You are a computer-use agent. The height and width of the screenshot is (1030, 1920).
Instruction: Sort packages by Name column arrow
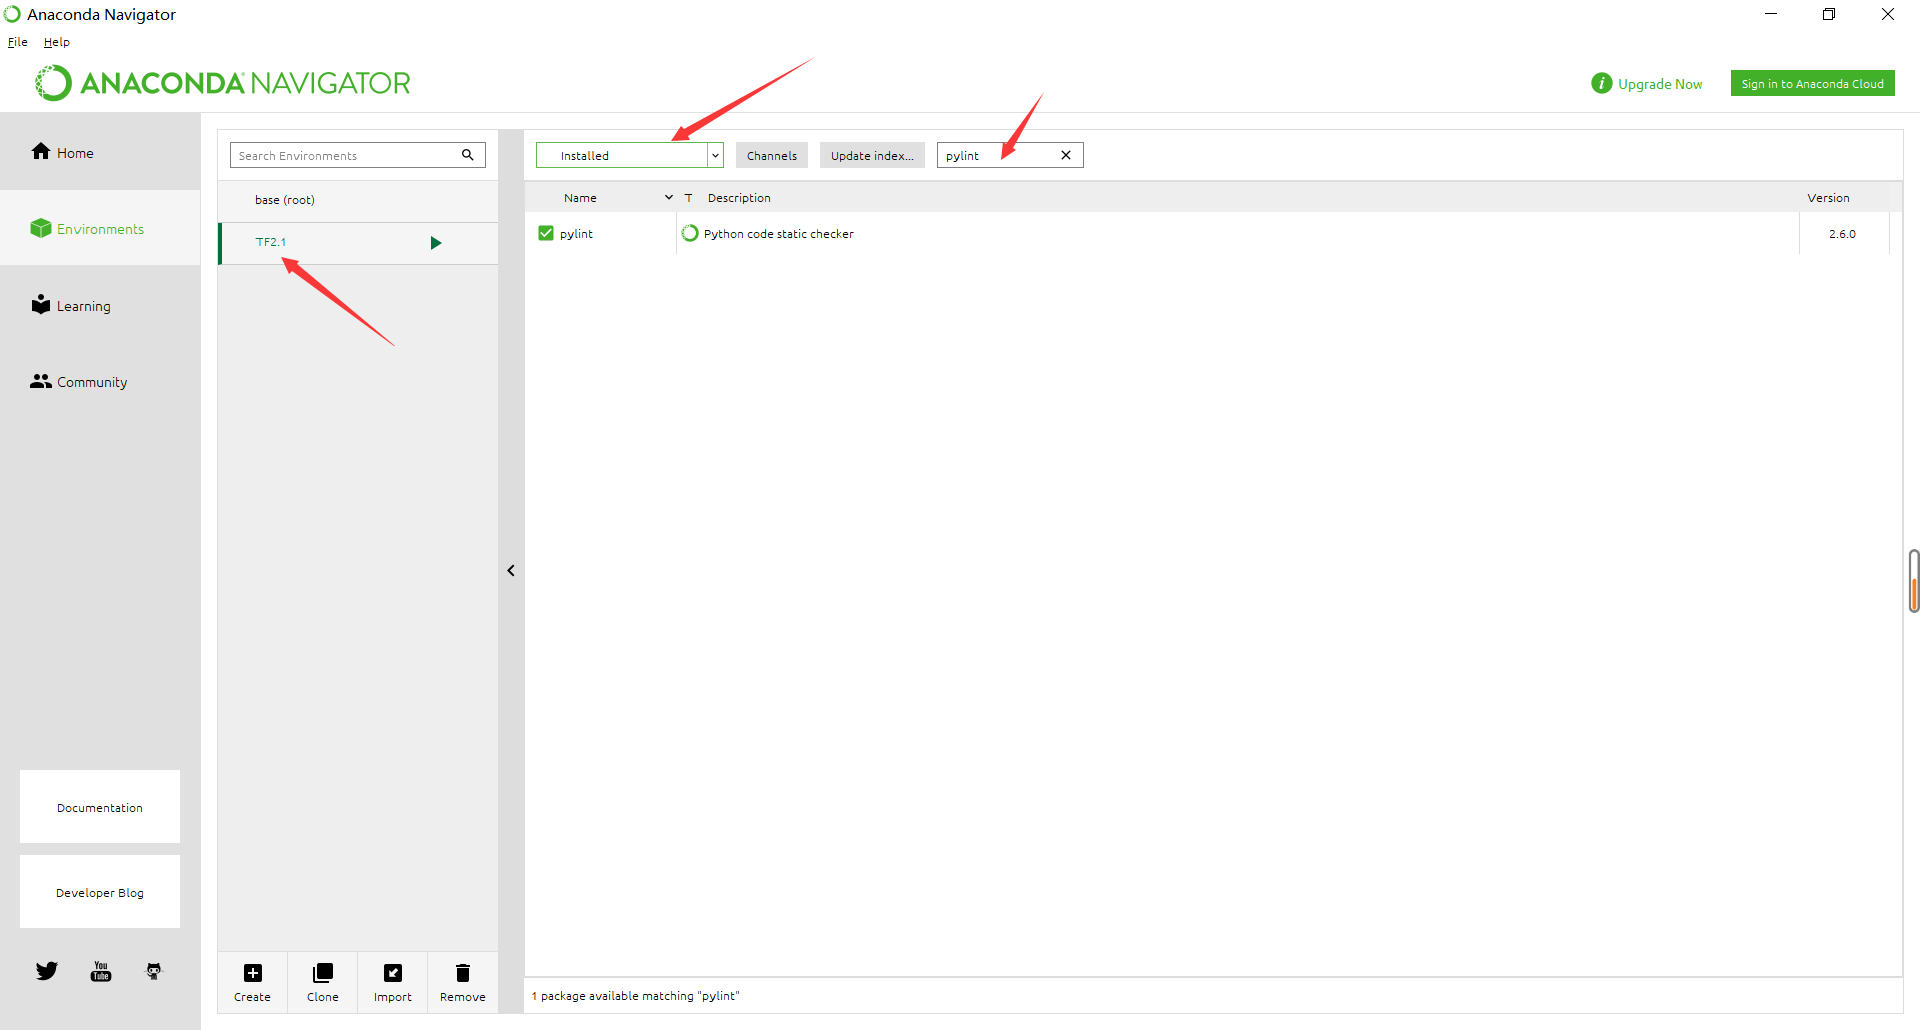click(669, 197)
